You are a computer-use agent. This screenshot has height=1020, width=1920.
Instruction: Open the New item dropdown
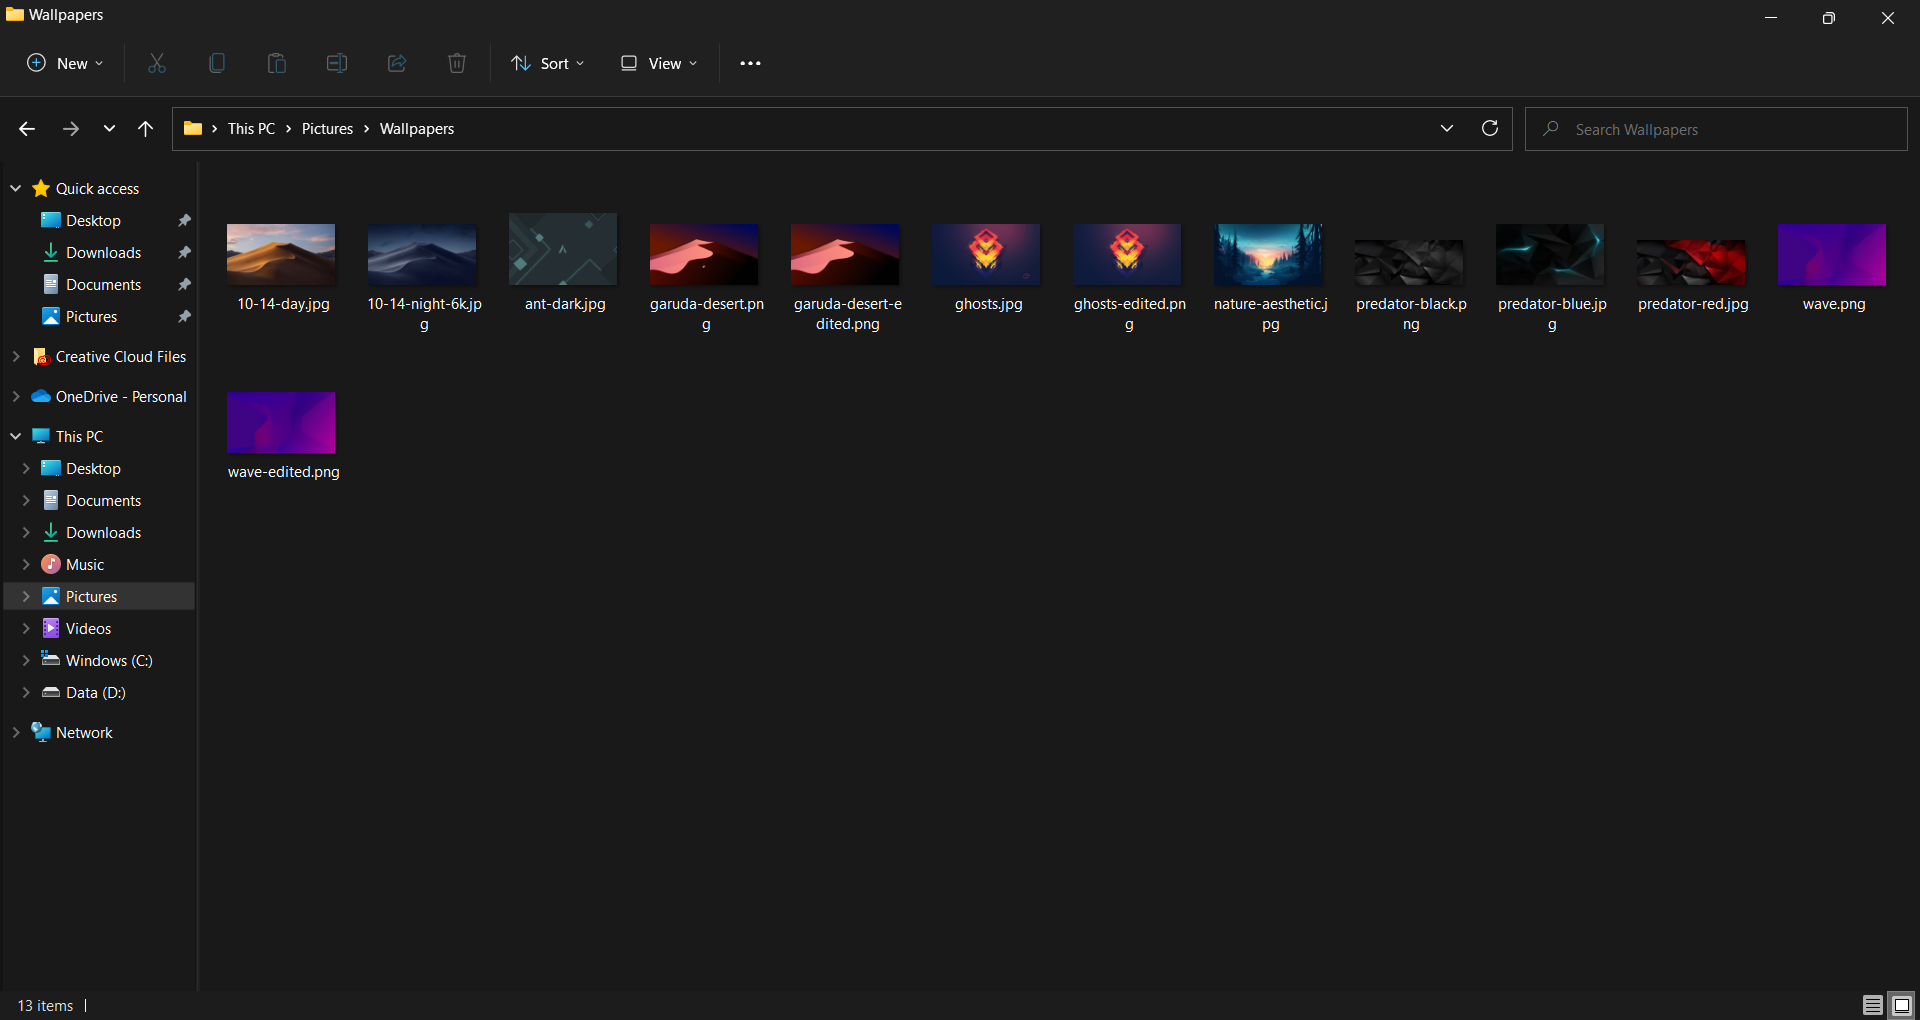(x=65, y=63)
